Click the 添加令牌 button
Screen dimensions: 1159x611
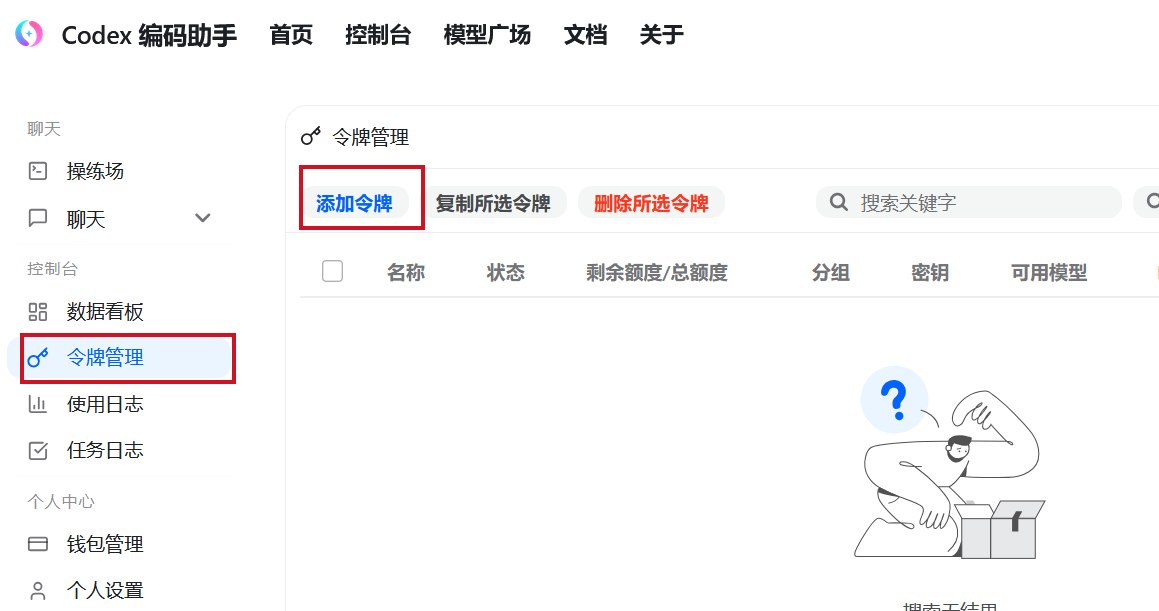point(354,203)
